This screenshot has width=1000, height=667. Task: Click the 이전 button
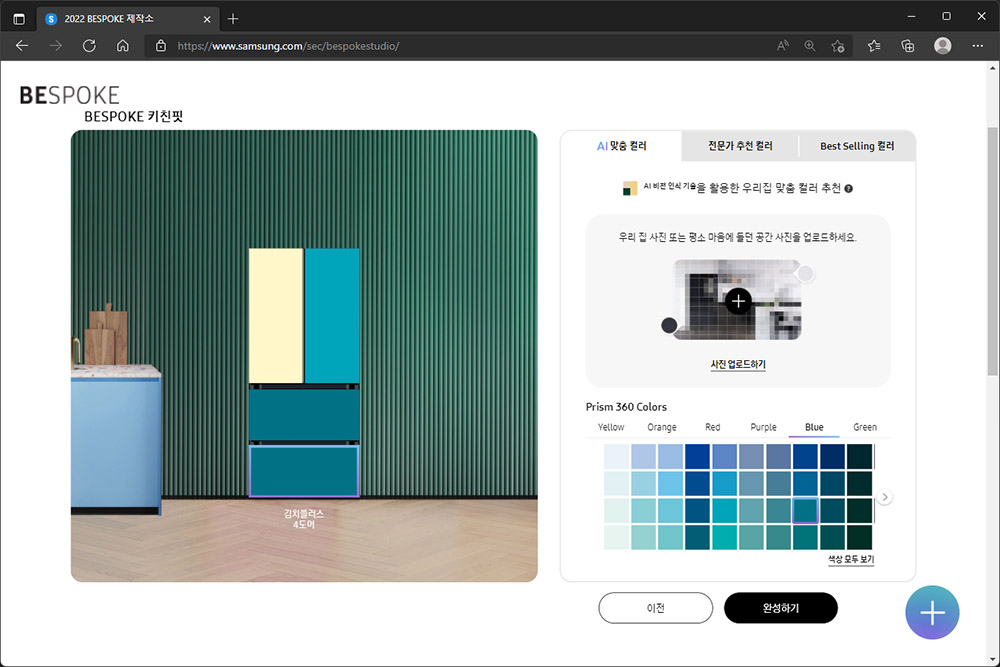click(x=656, y=608)
